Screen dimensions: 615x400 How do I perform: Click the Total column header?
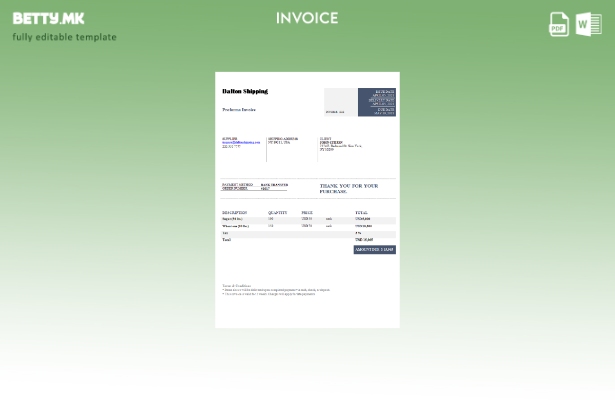tap(361, 212)
